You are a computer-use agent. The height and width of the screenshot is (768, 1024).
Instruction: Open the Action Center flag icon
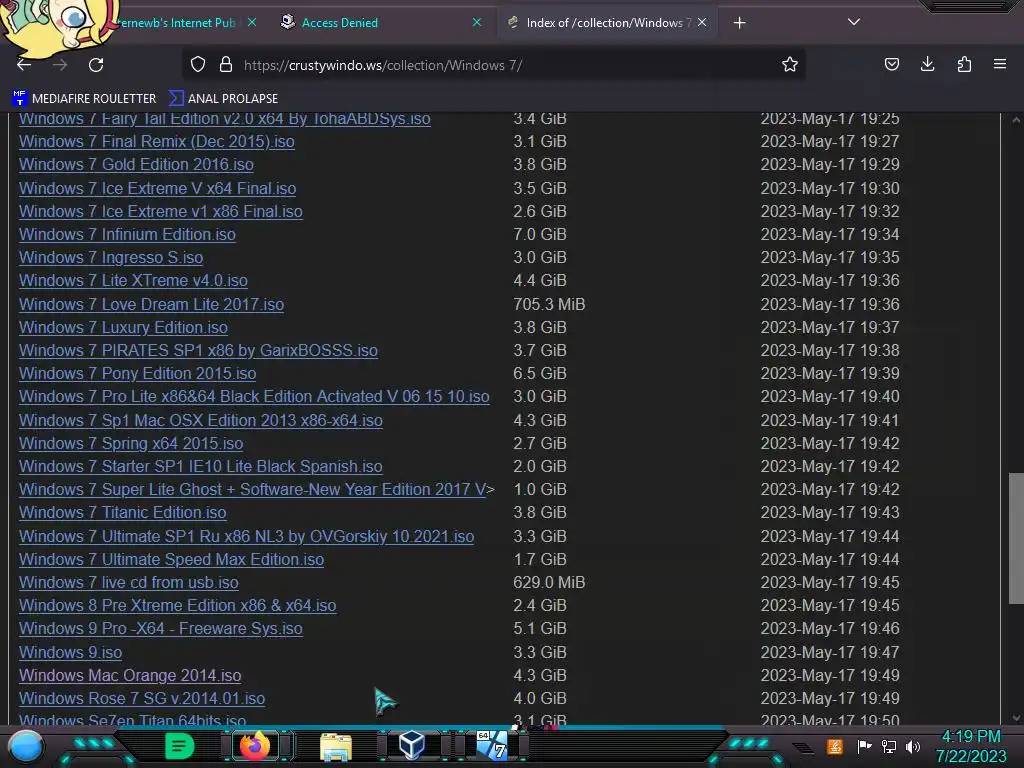(x=864, y=746)
